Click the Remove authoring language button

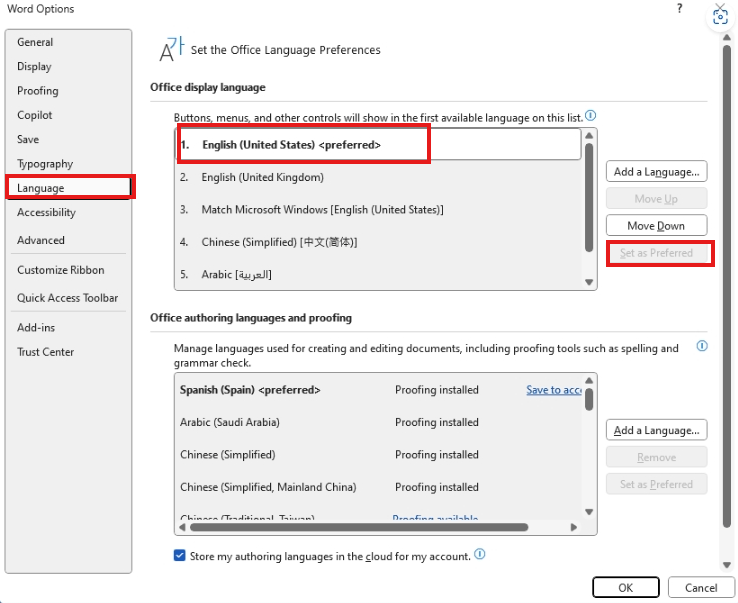[656, 458]
